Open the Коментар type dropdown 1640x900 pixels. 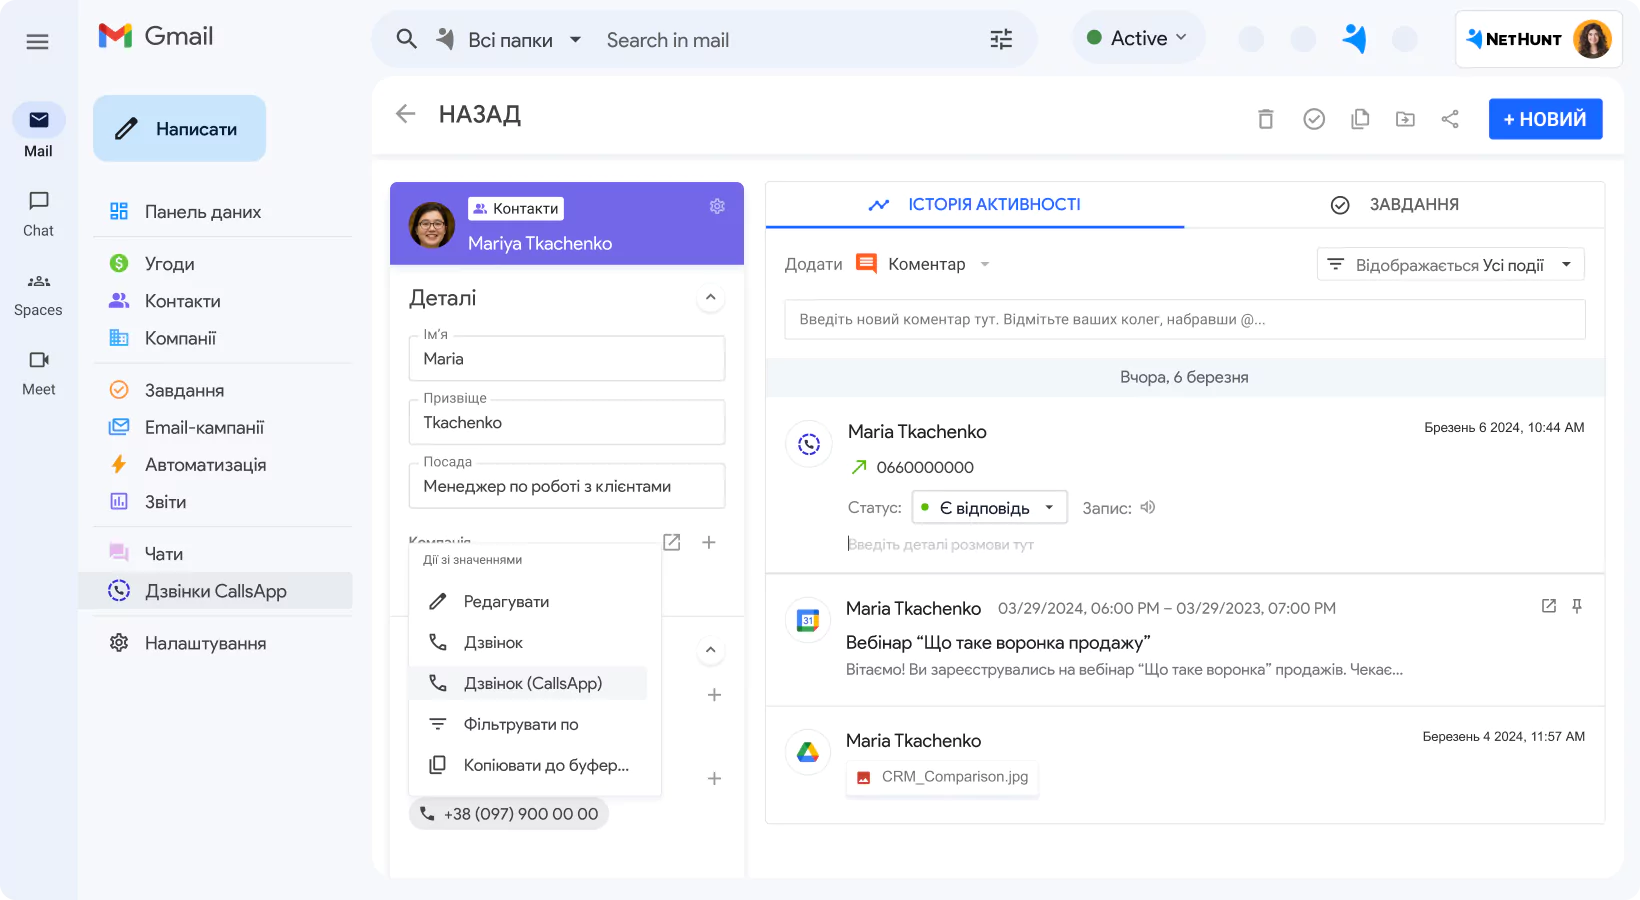coord(925,264)
